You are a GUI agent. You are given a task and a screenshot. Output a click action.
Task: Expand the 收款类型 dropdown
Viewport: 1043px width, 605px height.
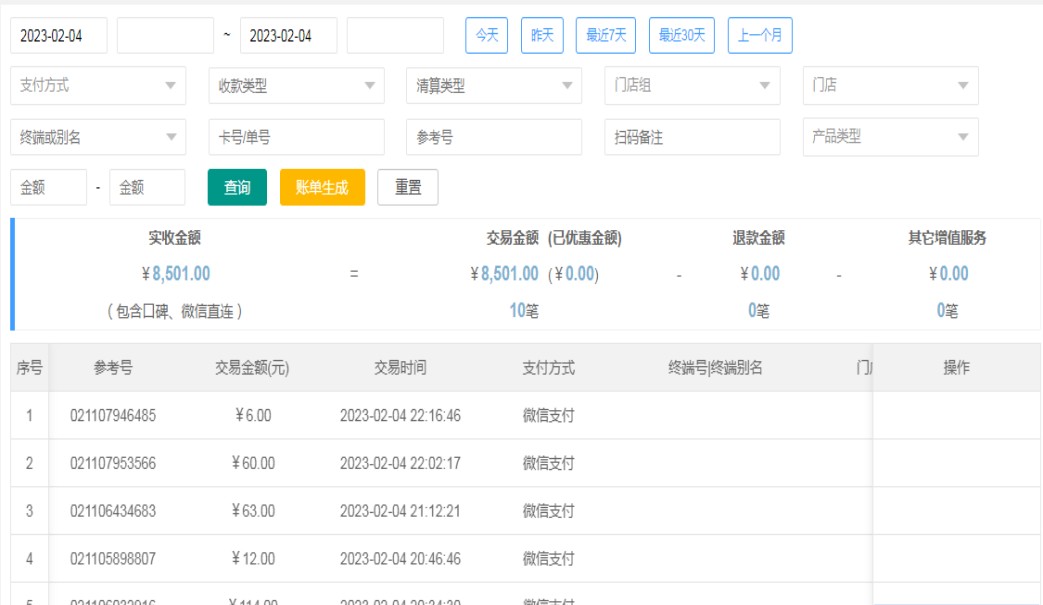pyautogui.click(x=296, y=86)
